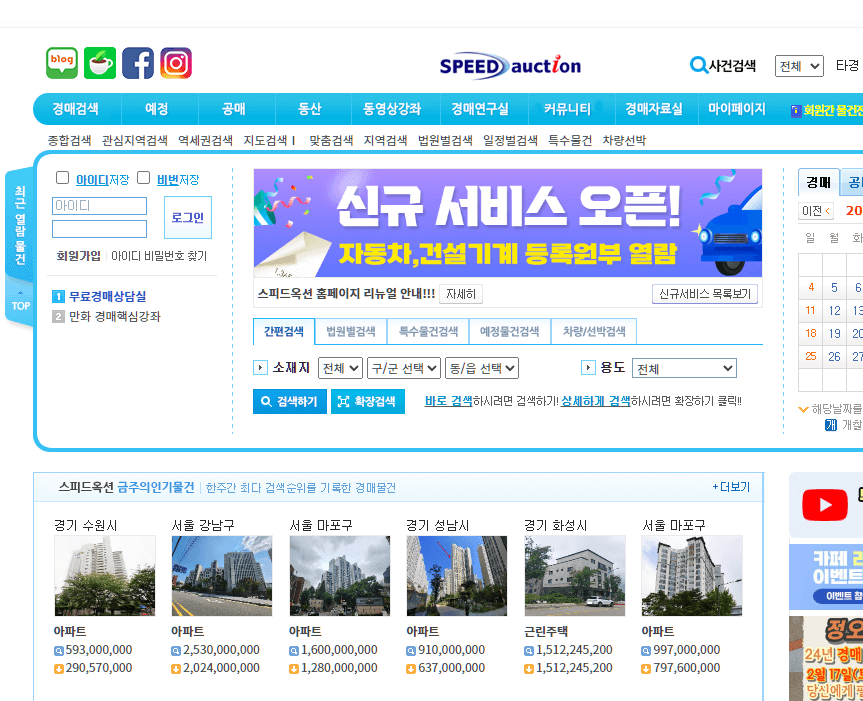Switch to the 법원별검색 tab
Image resolution: width=863 pixels, height=701 pixels.
click(x=350, y=329)
